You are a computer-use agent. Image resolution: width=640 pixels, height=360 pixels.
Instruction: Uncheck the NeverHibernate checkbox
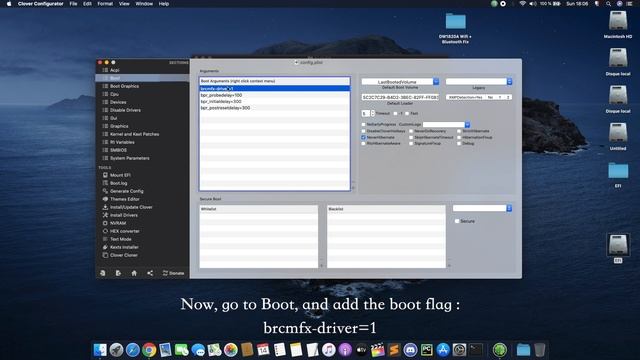[x=363, y=138]
